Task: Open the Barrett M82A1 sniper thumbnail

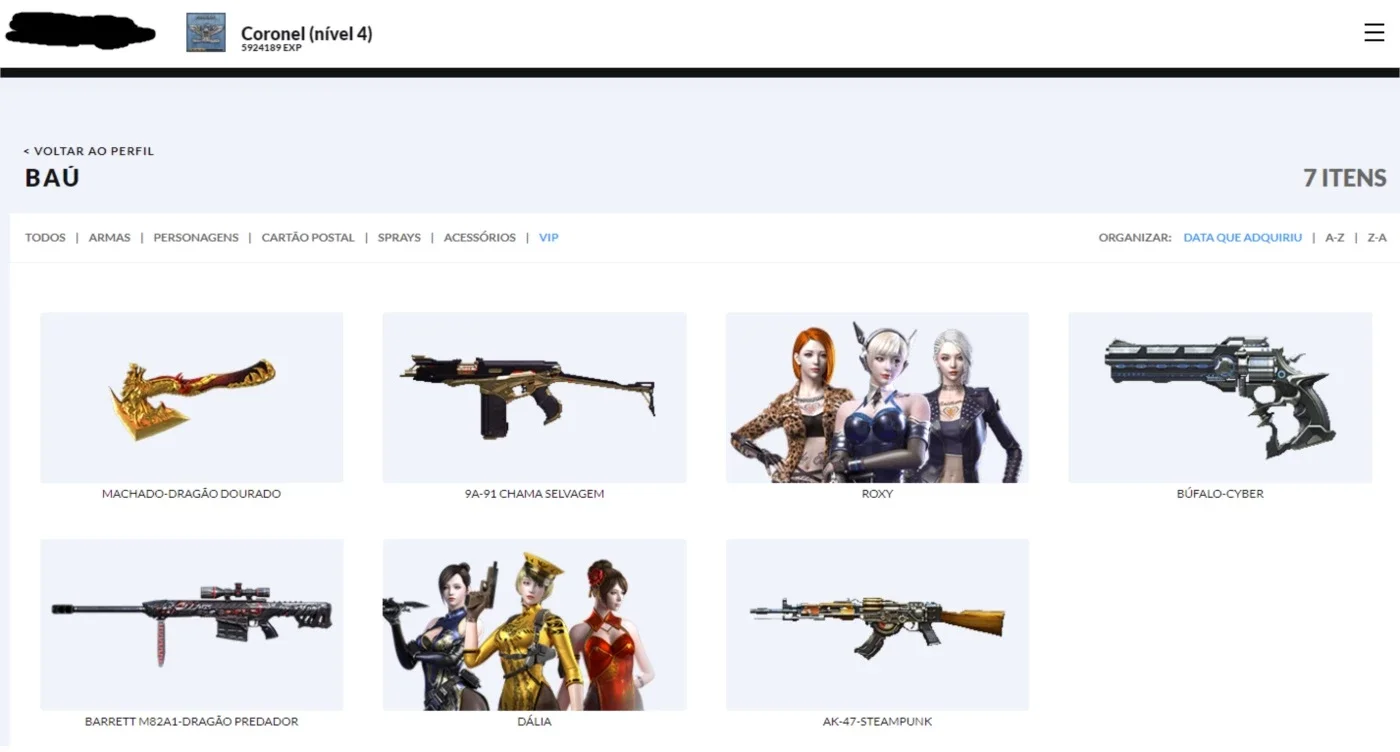Action: (x=192, y=625)
